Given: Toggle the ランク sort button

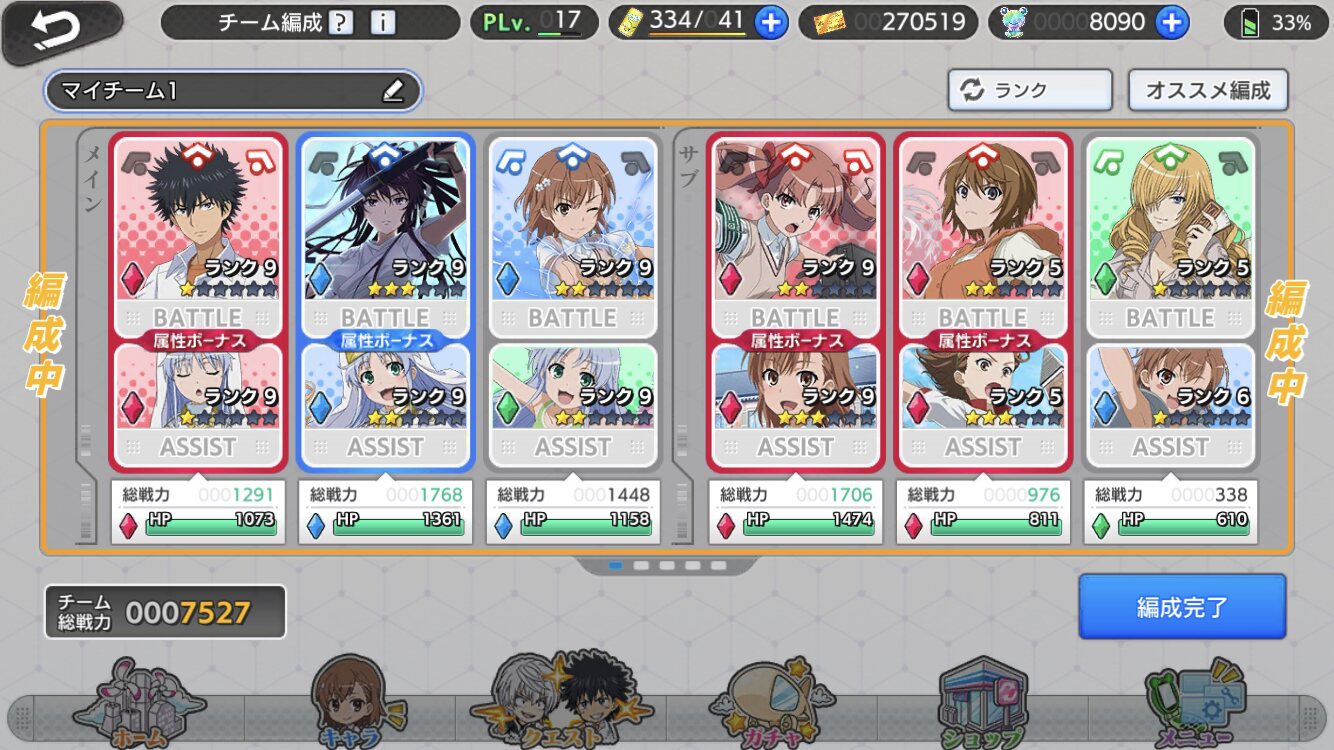Looking at the screenshot, I should (1030, 90).
